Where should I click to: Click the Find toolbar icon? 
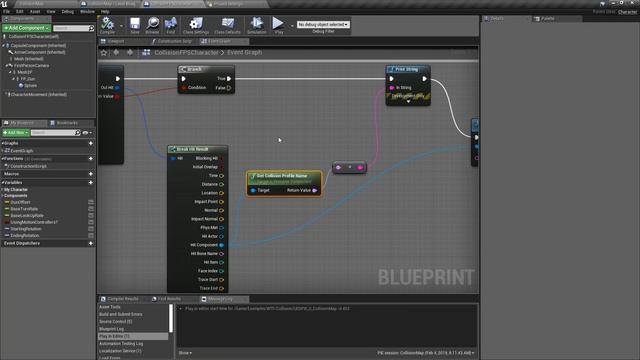171,24
